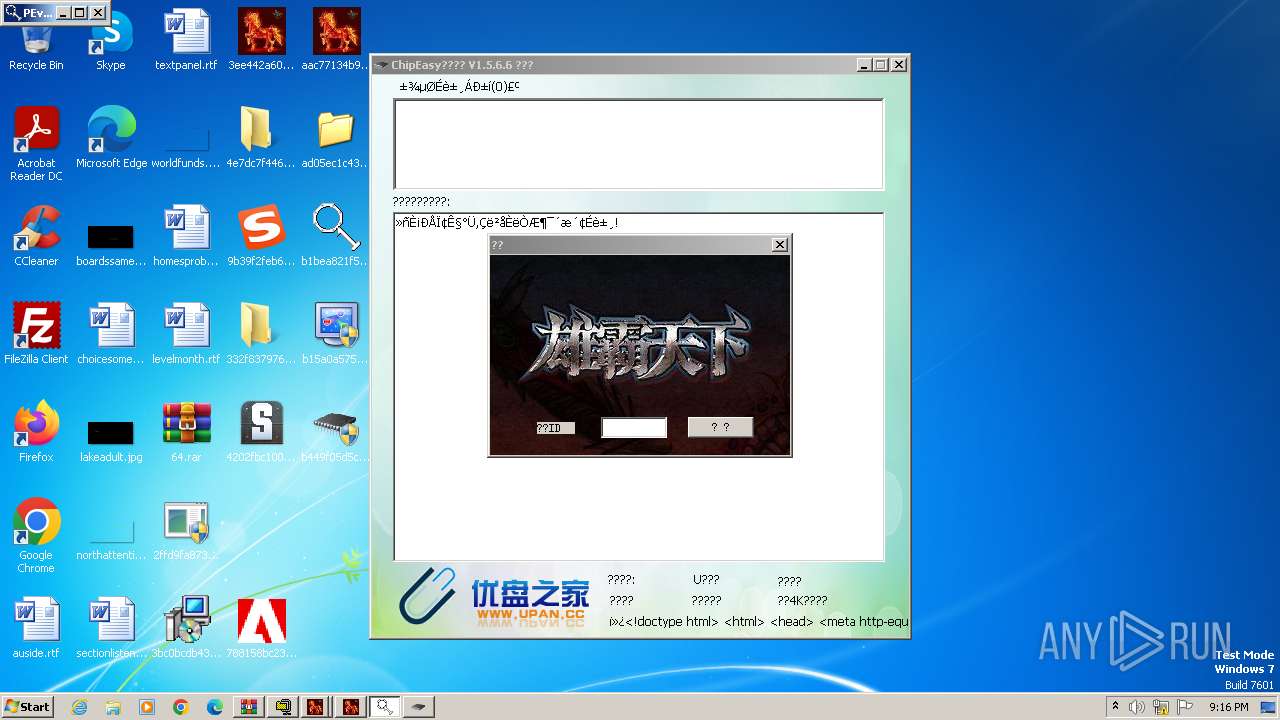Launch Firefox from the desktop

point(36,432)
